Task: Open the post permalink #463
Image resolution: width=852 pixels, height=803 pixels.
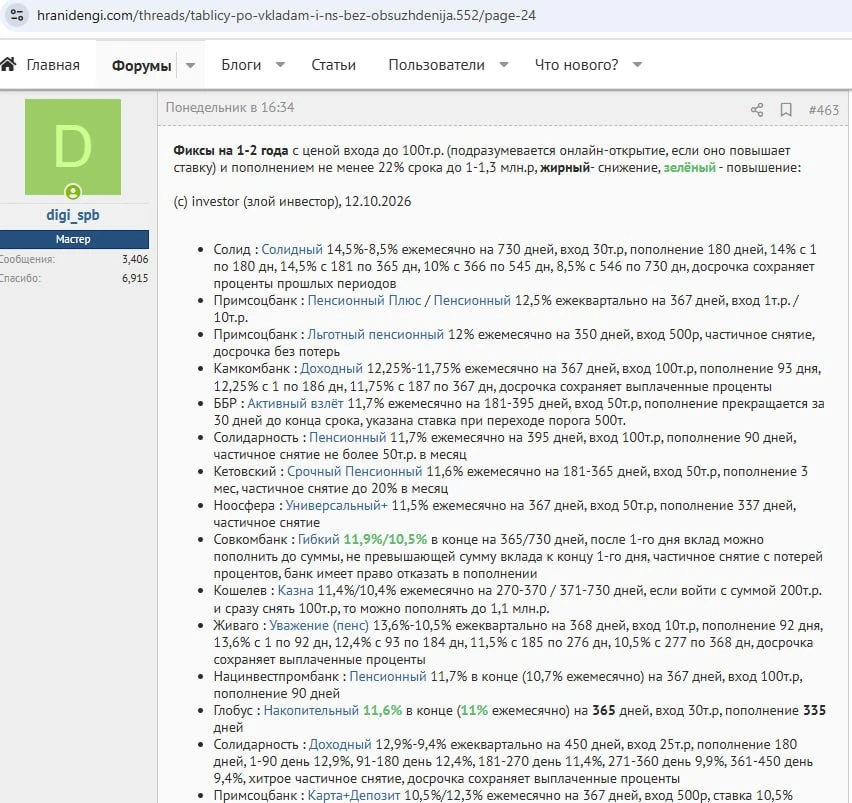Action: [824, 110]
